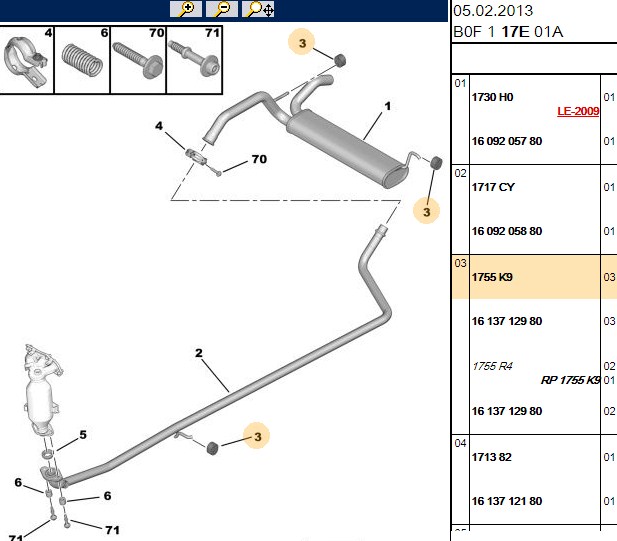Select highlighted callout 3 above the silencer
617x541 pixels.
coord(302,42)
